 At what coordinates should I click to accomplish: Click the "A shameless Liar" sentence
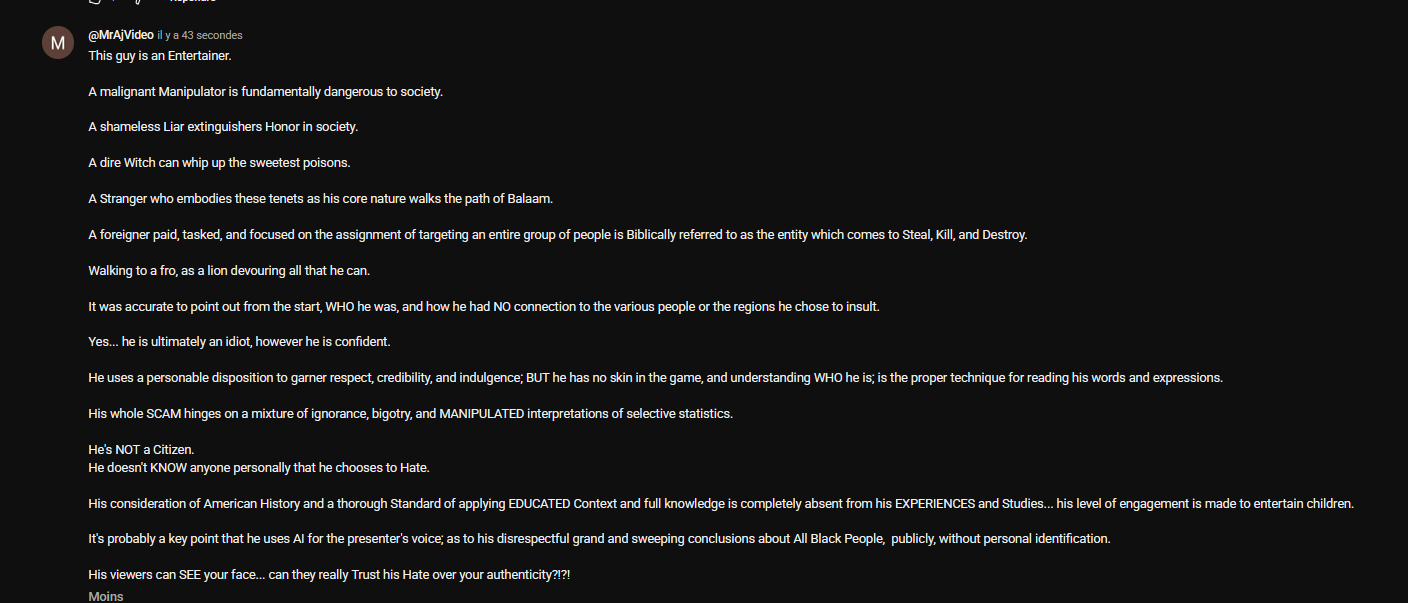click(x=223, y=127)
